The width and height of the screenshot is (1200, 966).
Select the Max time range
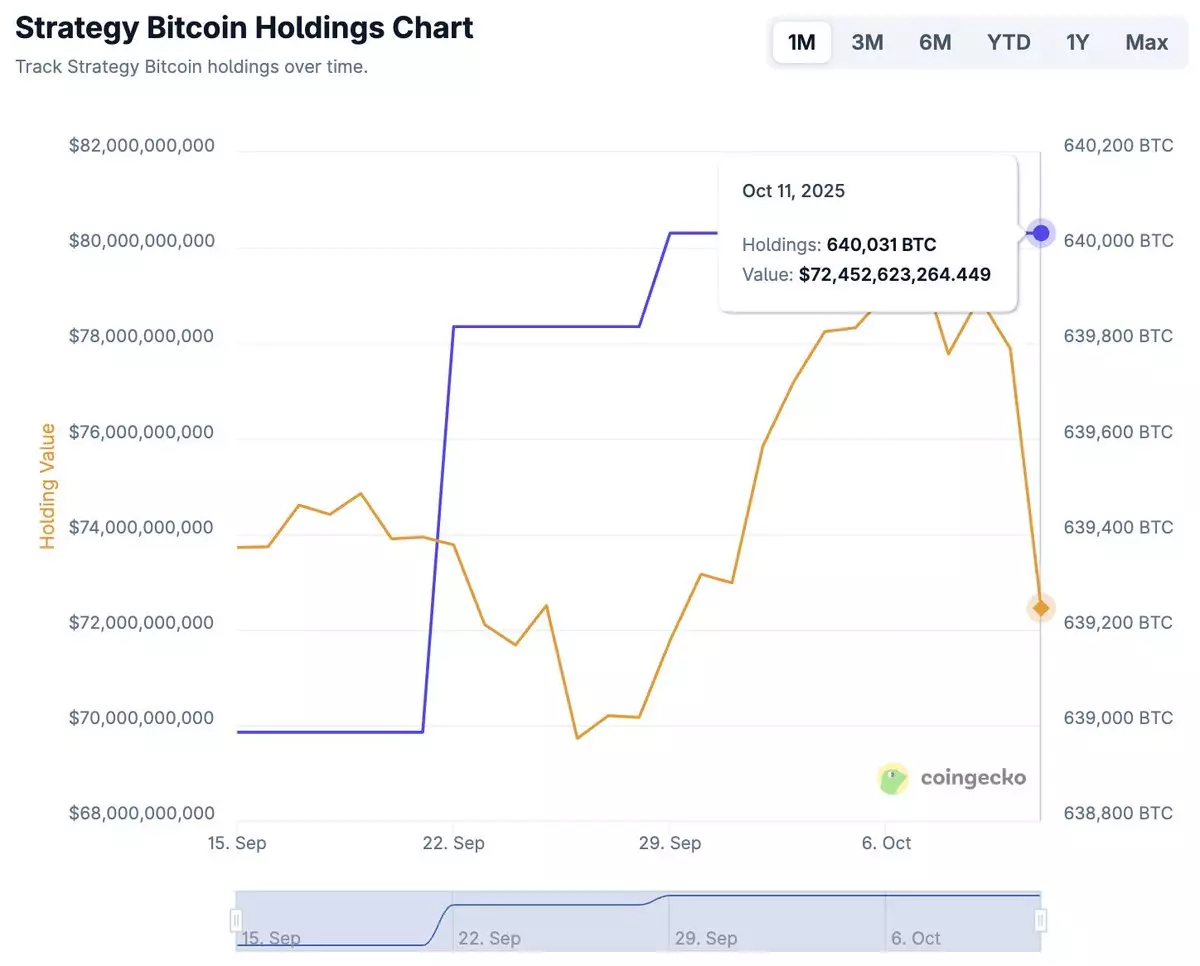[x=1146, y=42]
